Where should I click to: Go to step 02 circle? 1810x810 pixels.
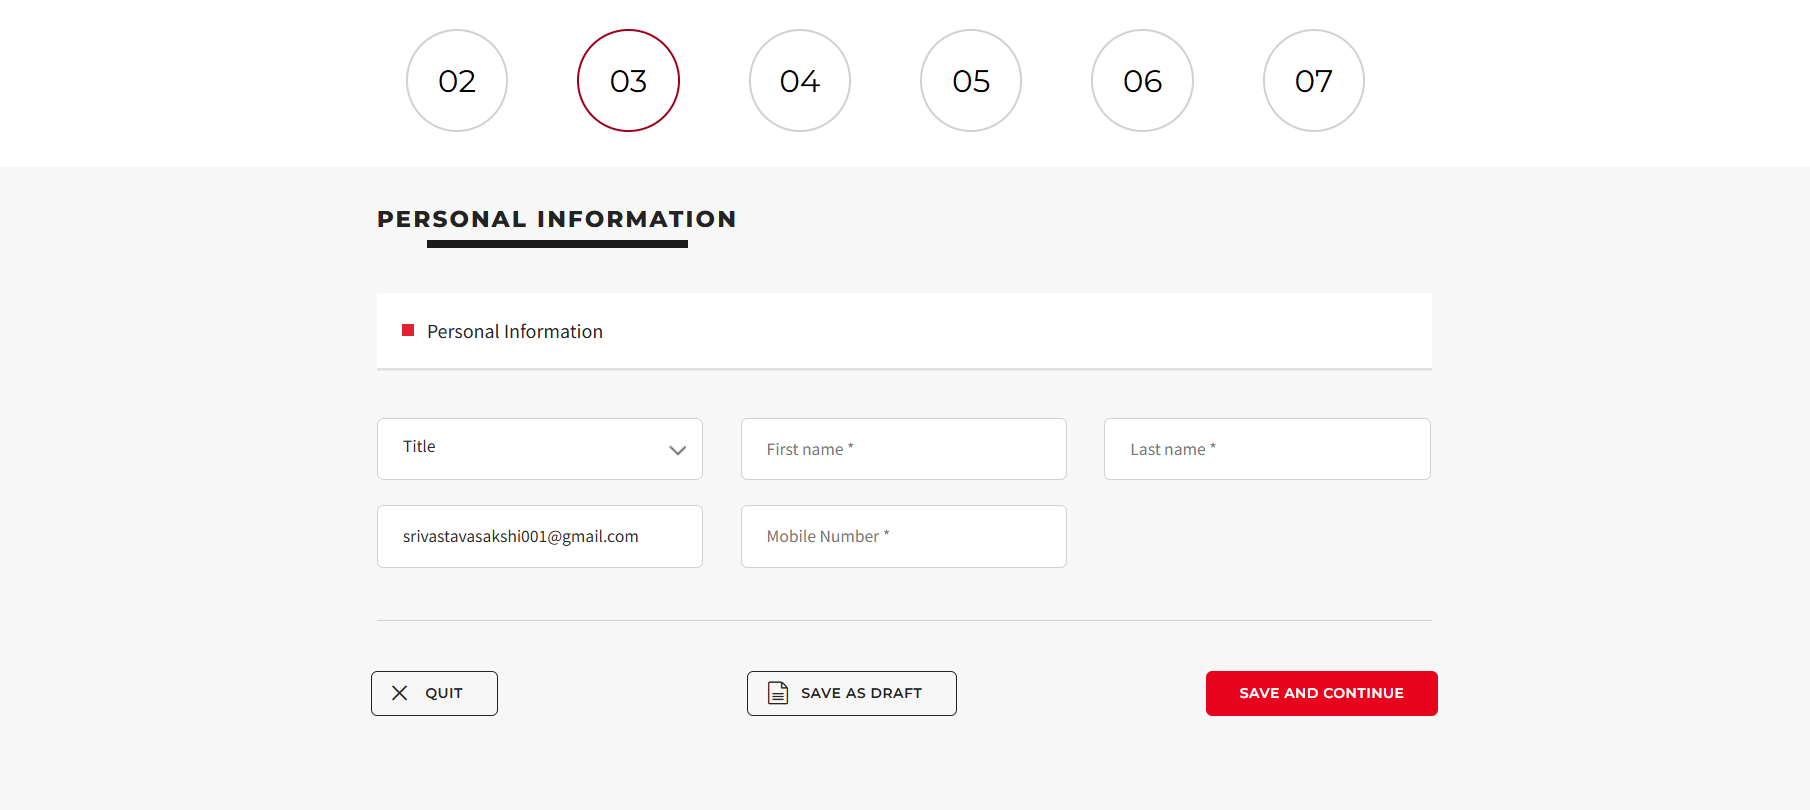(457, 80)
